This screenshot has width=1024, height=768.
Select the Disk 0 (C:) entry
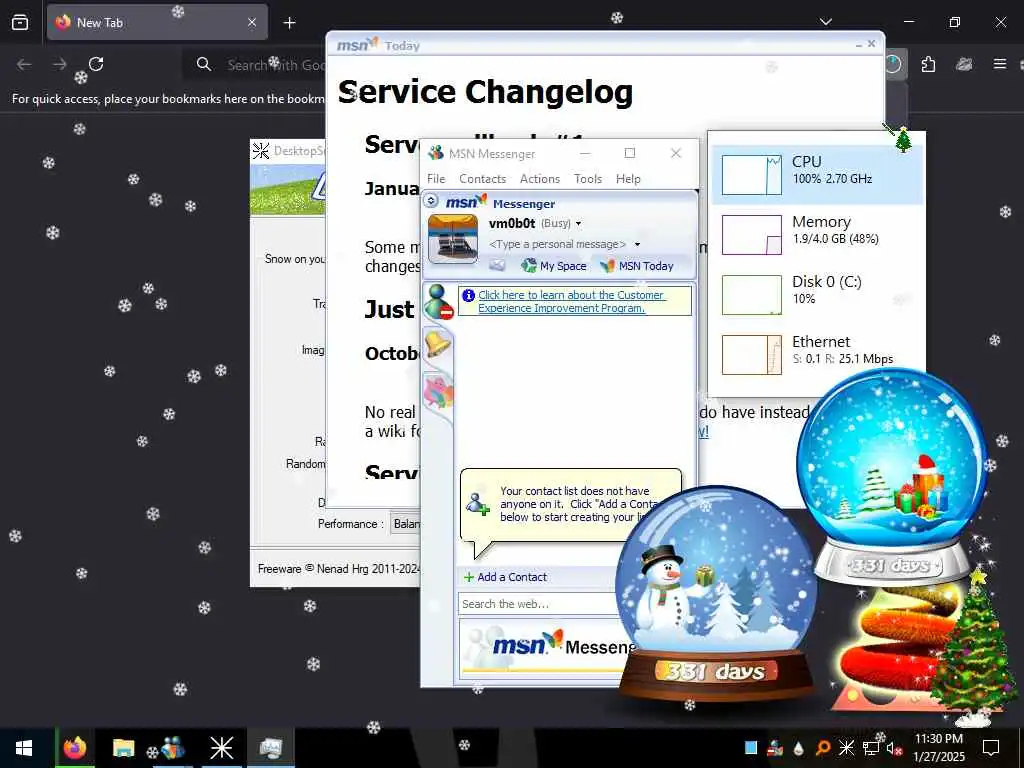pyautogui.click(x=816, y=295)
